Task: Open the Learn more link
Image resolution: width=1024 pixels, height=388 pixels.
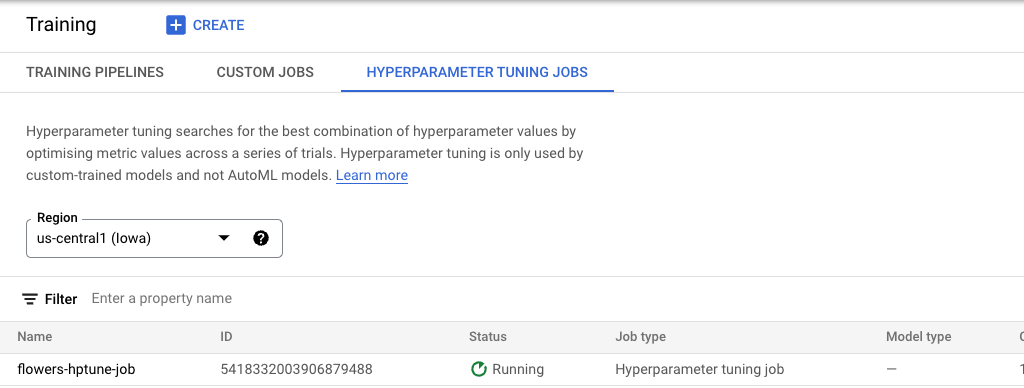Action: (372, 175)
